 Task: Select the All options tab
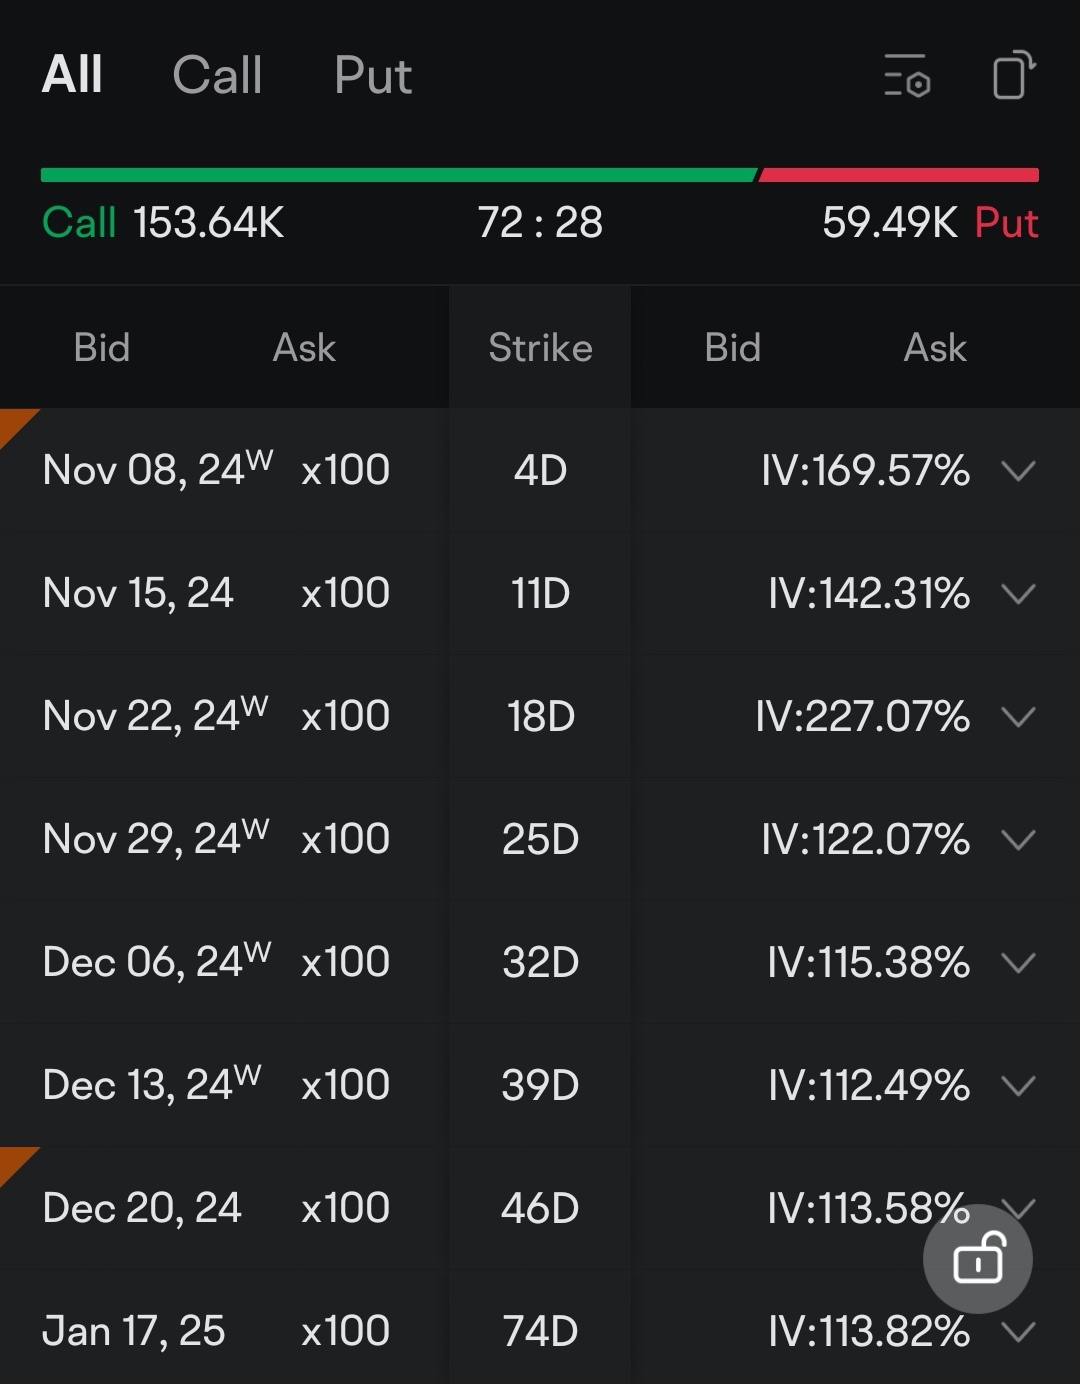click(72, 75)
